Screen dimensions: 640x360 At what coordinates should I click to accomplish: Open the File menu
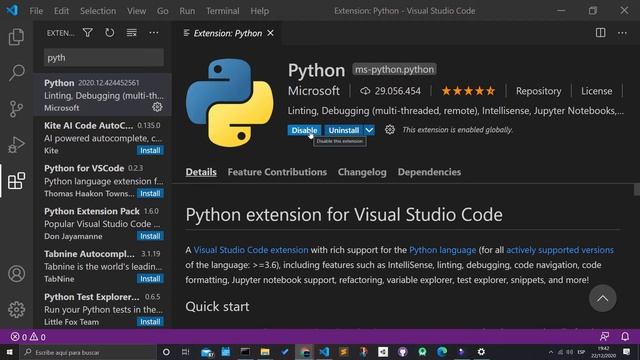point(36,11)
